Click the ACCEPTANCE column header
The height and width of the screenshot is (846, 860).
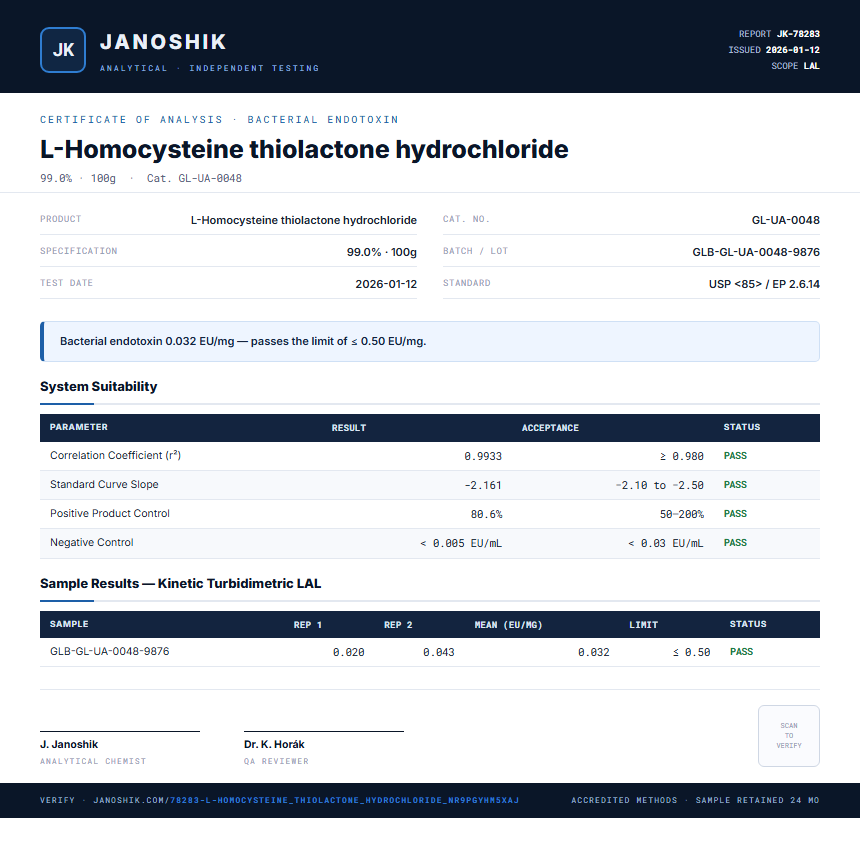point(550,427)
